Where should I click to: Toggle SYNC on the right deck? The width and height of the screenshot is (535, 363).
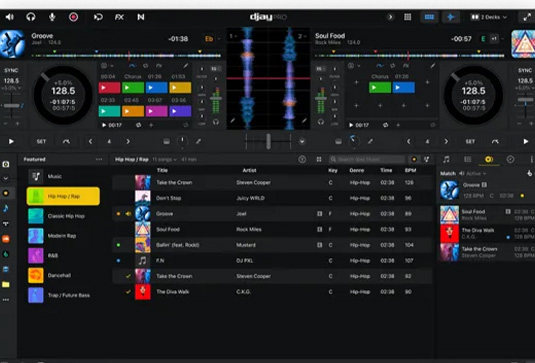point(525,70)
